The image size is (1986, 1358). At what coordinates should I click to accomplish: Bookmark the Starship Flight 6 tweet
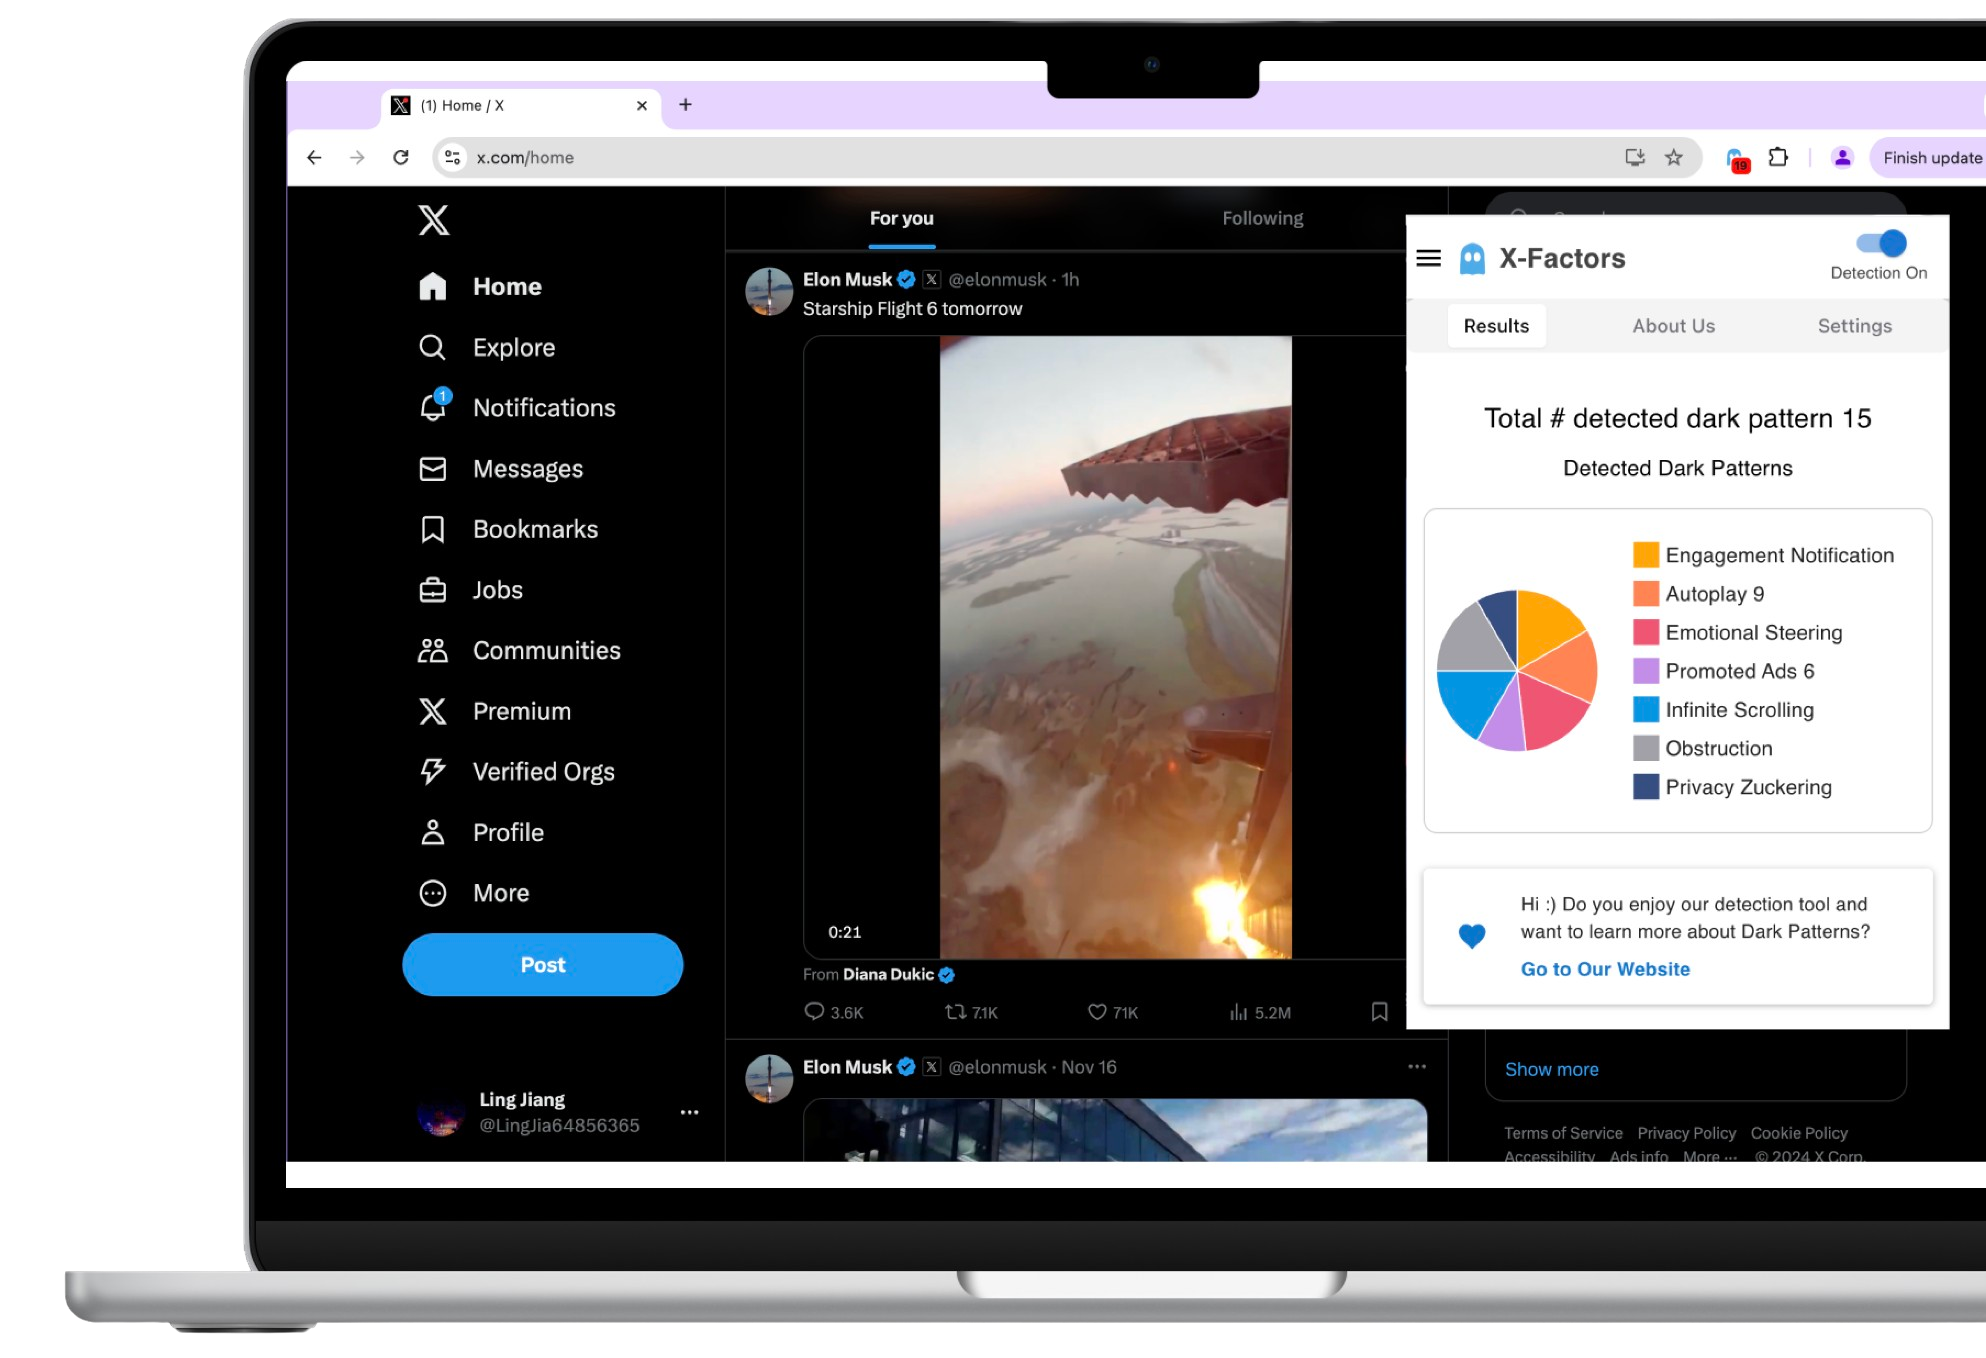tap(1380, 1012)
